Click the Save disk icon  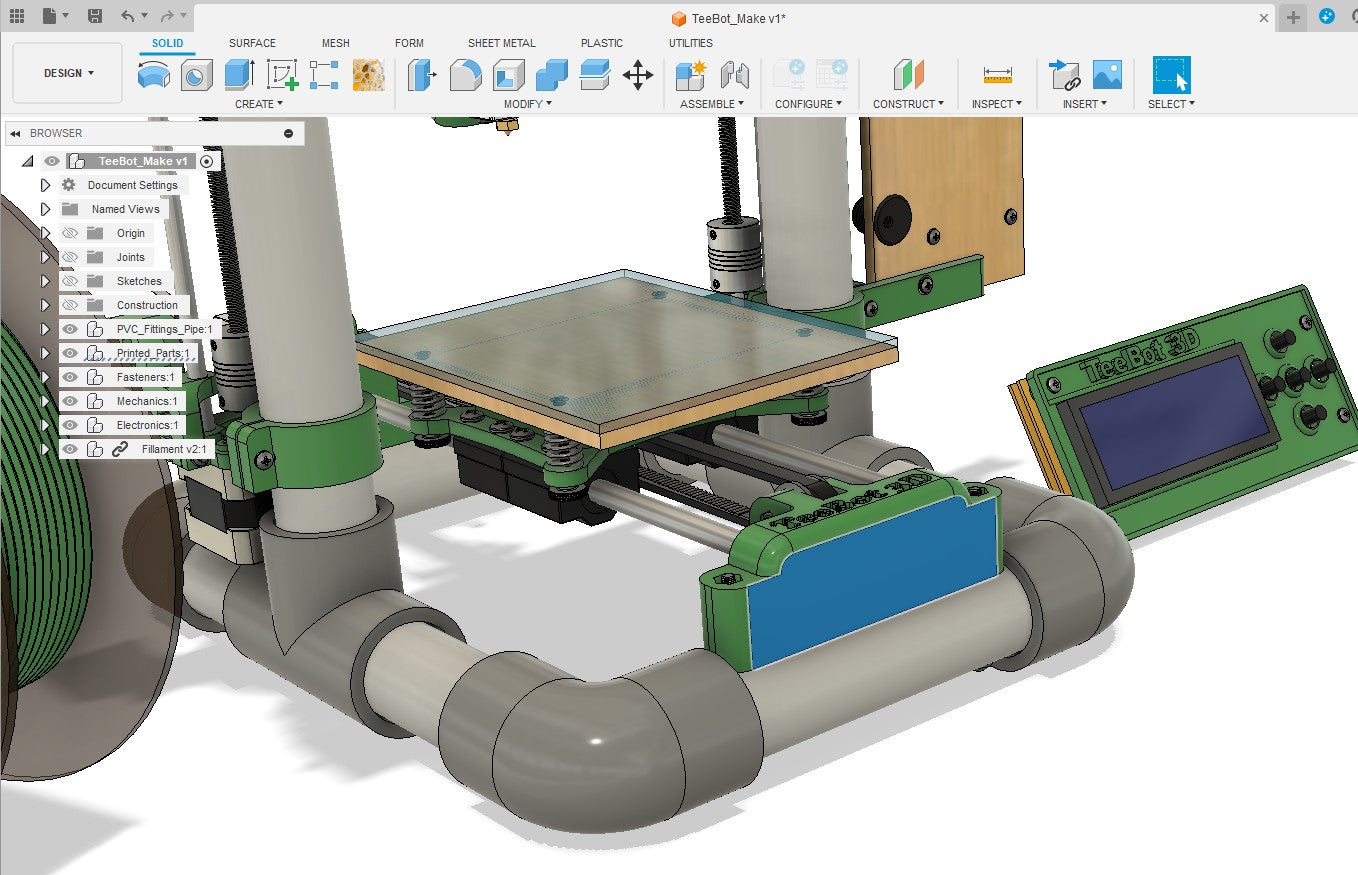click(94, 16)
